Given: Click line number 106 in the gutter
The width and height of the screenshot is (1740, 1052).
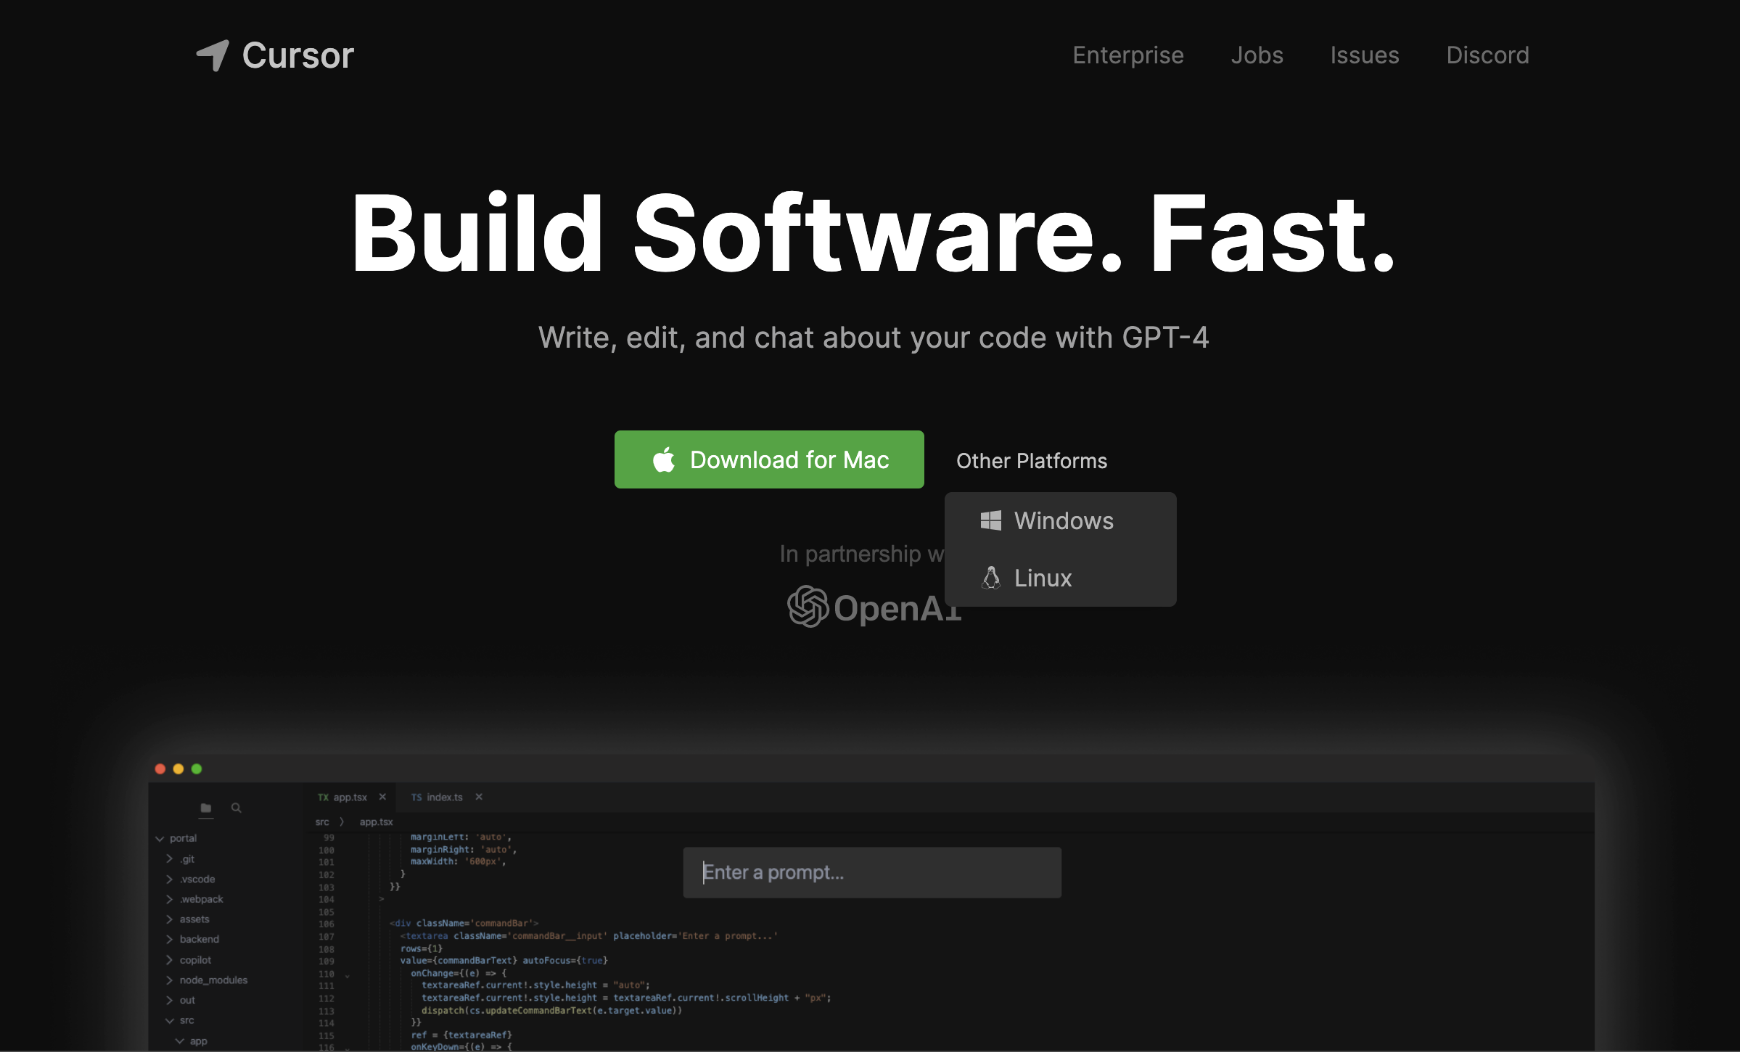Looking at the screenshot, I should click(326, 924).
